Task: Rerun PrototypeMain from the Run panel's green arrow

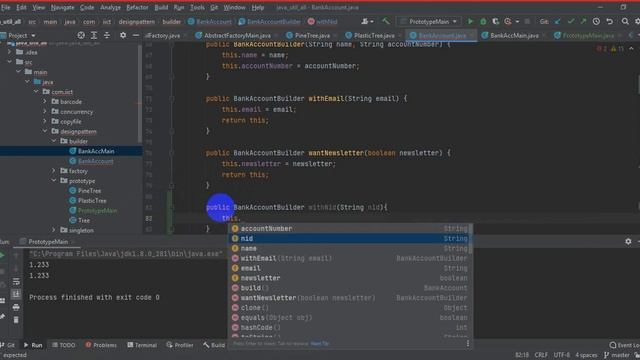Action: pos(2,256)
